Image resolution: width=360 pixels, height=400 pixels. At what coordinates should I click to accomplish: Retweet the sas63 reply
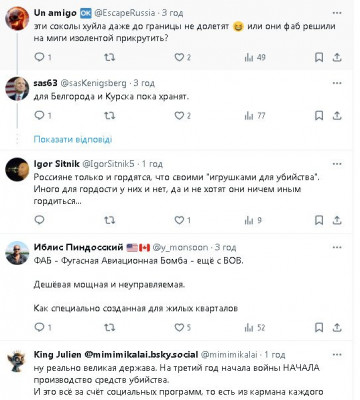tap(109, 116)
